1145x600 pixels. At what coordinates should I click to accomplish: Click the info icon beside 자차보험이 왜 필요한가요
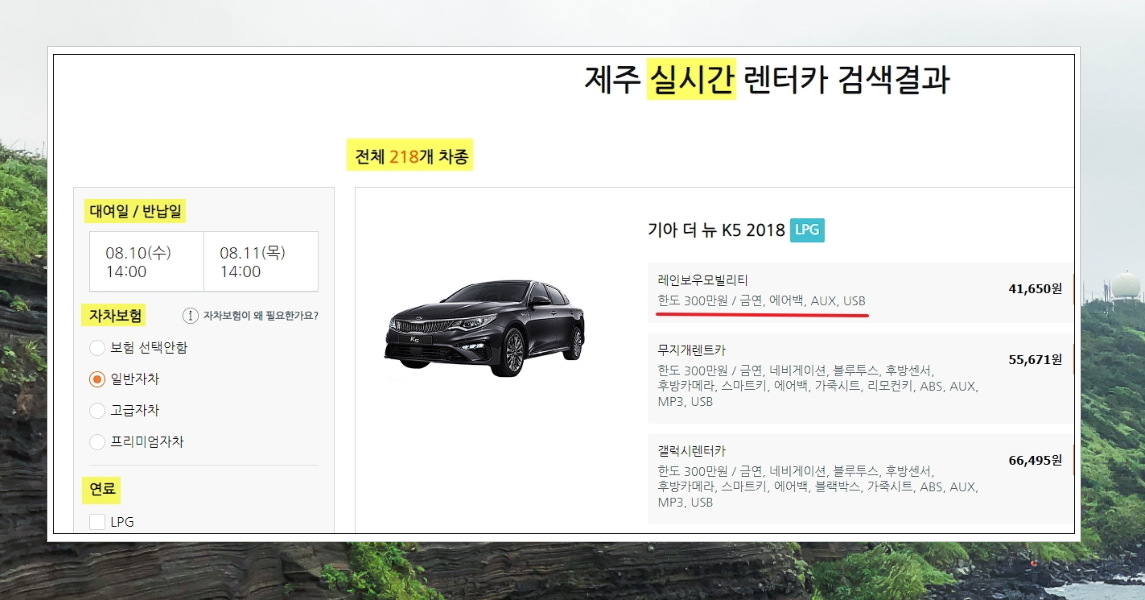click(x=190, y=316)
